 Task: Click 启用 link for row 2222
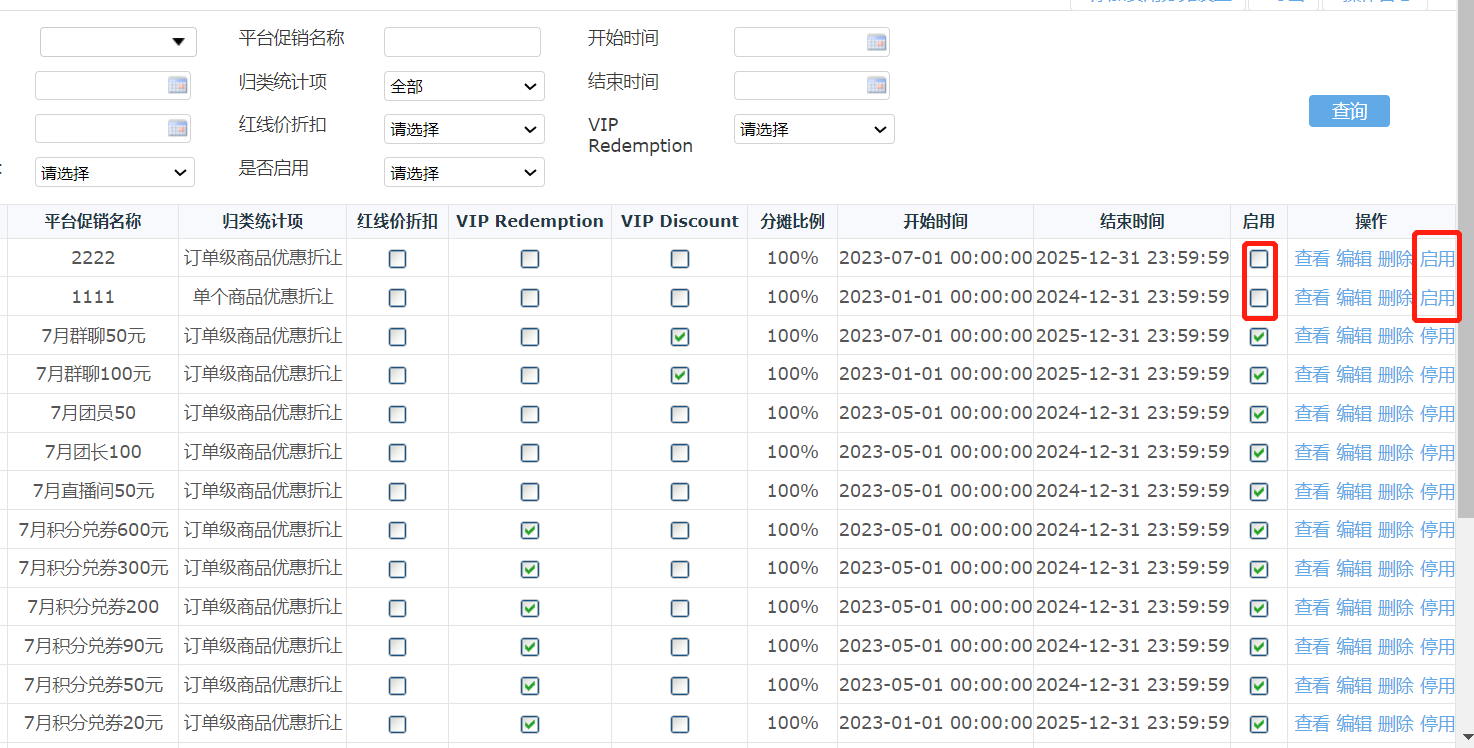1437,259
